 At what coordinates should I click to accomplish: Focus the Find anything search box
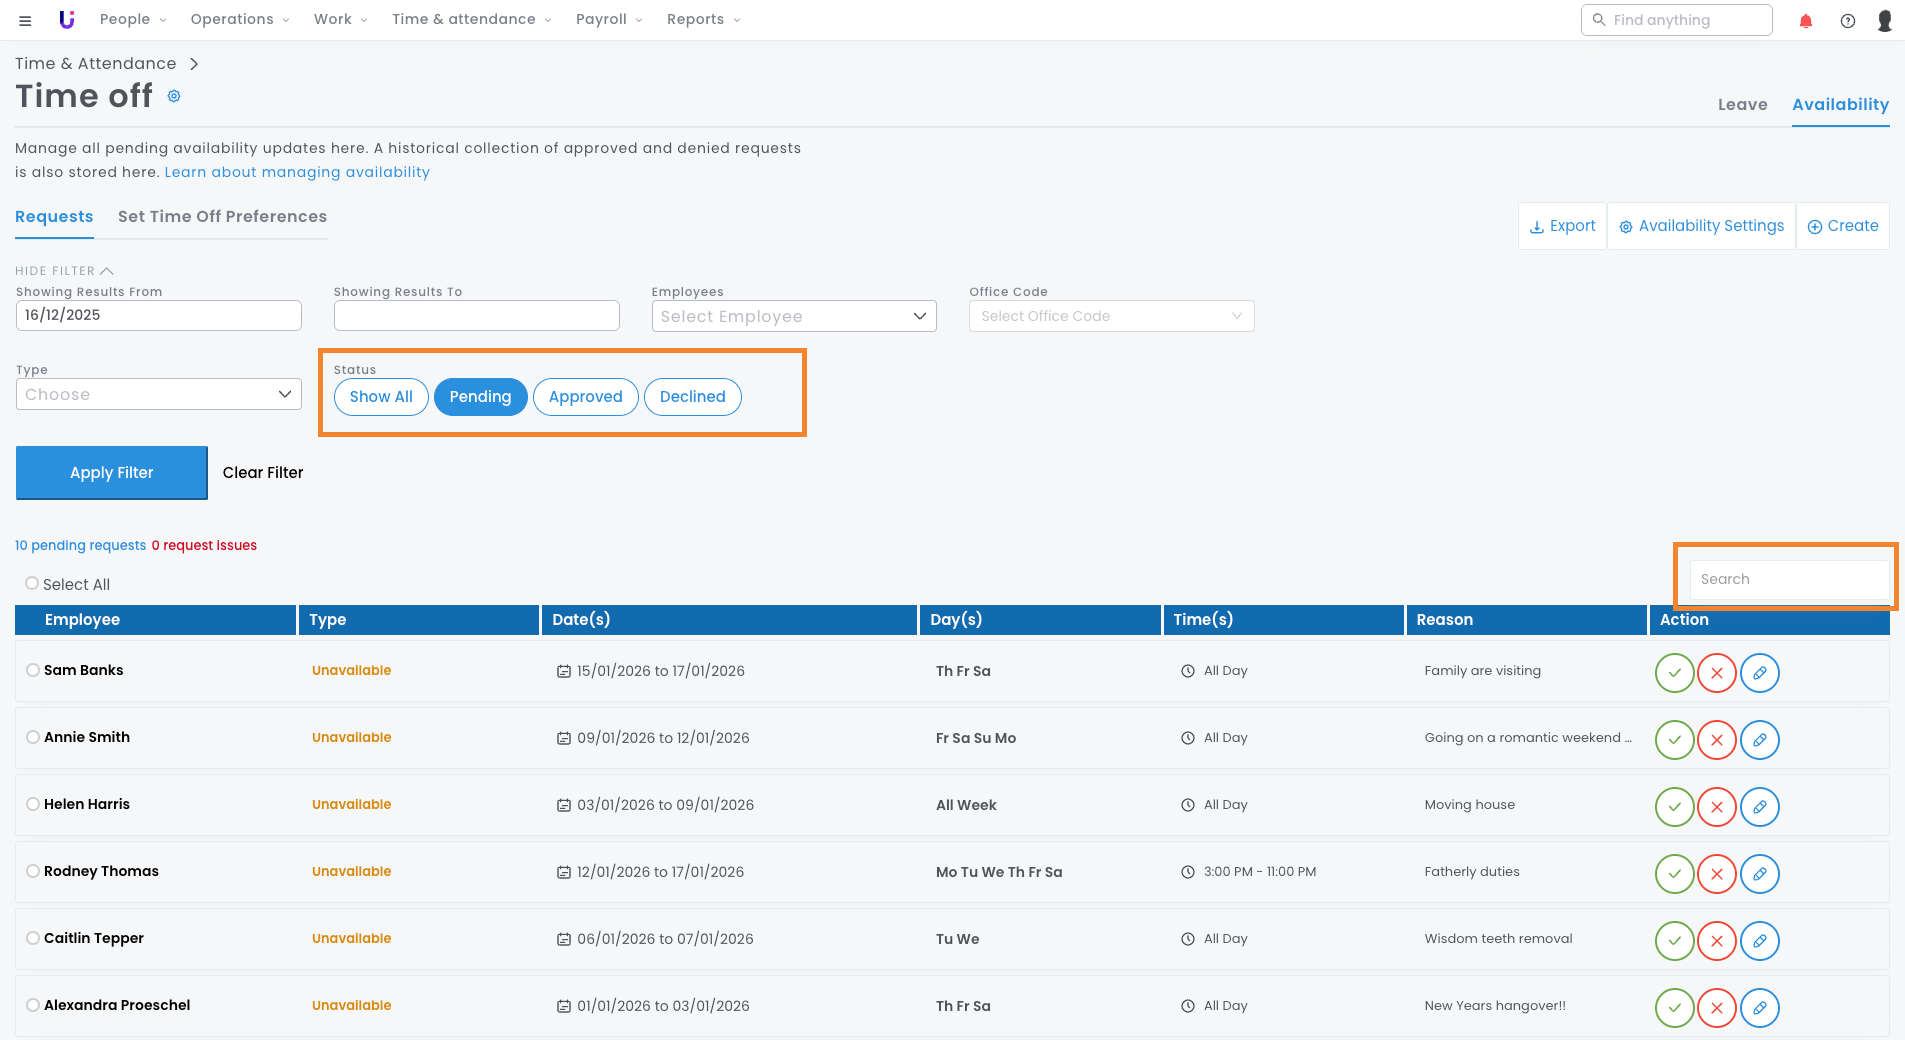[1677, 20]
